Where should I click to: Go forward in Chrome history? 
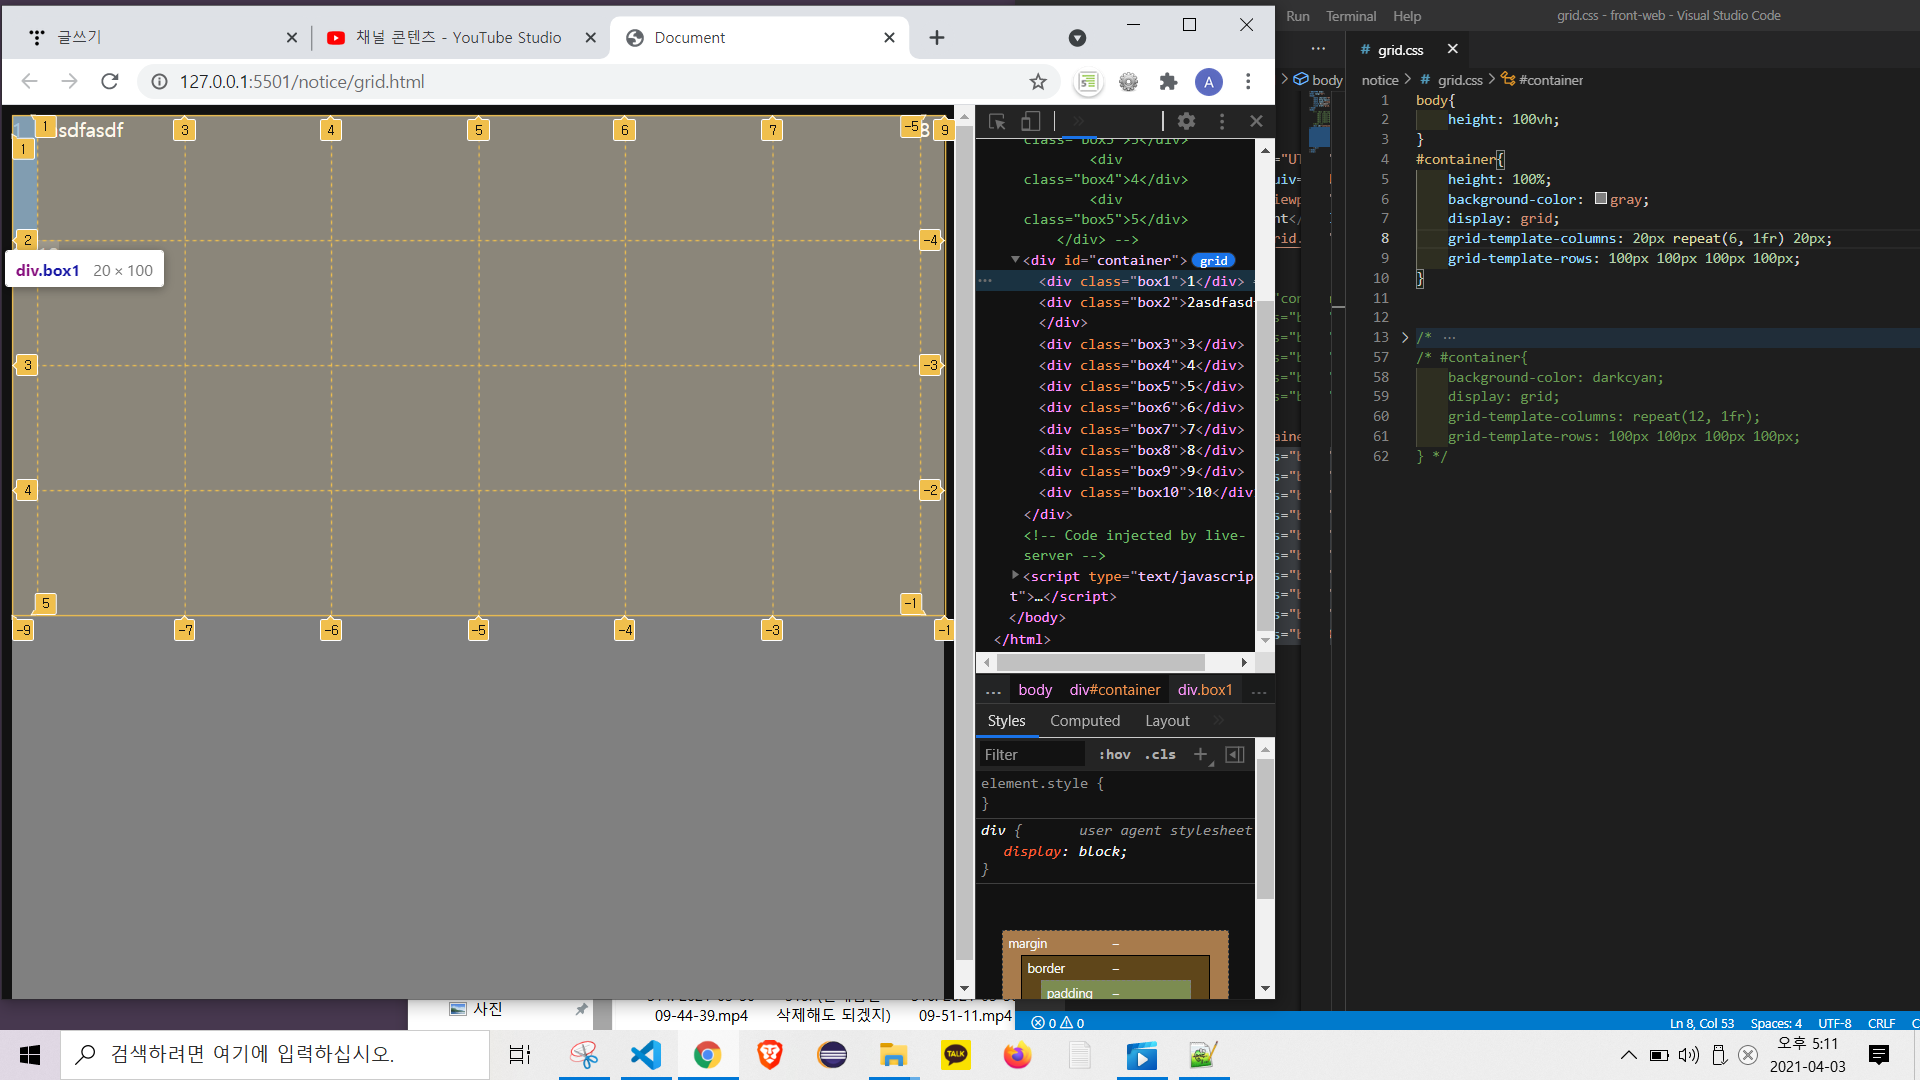click(69, 82)
